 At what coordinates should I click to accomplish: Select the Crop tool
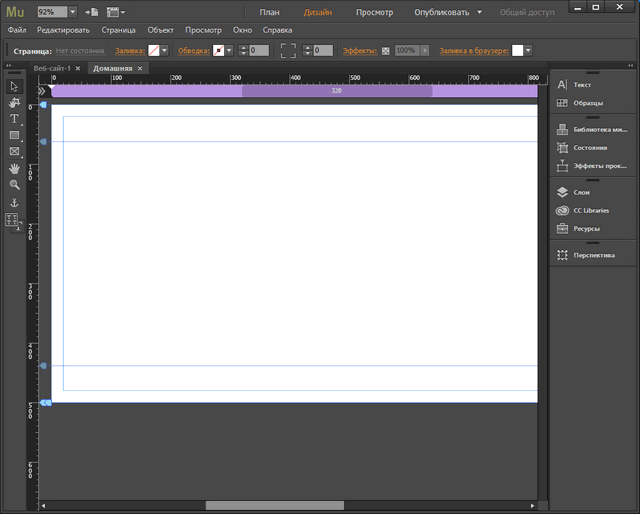click(14, 102)
